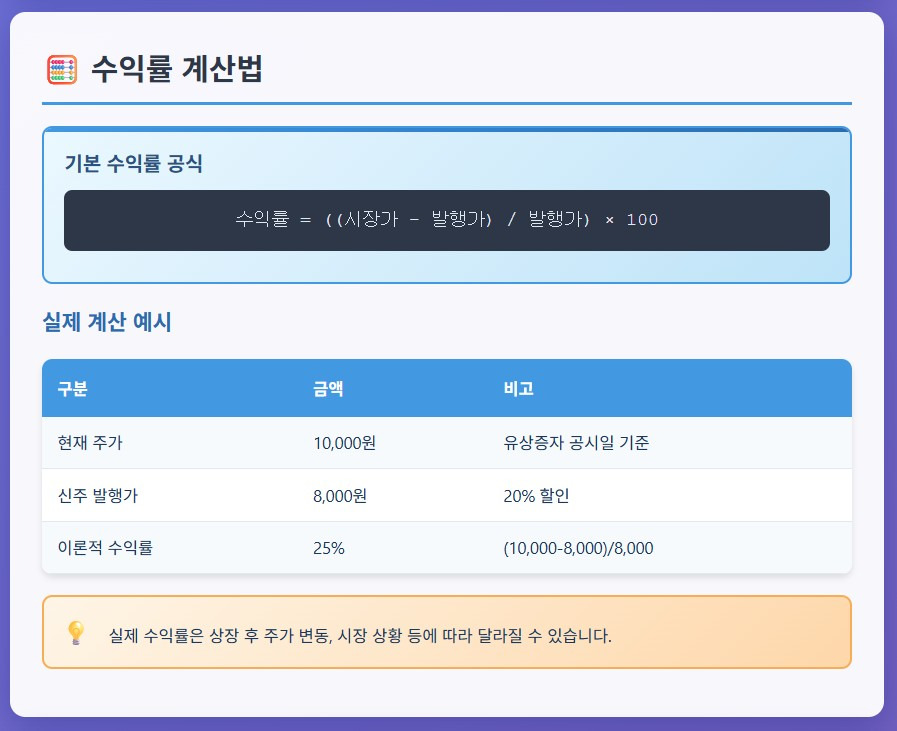The width and height of the screenshot is (897, 731).
Task: Click the 비고 column header
Action: click(519, 389)
